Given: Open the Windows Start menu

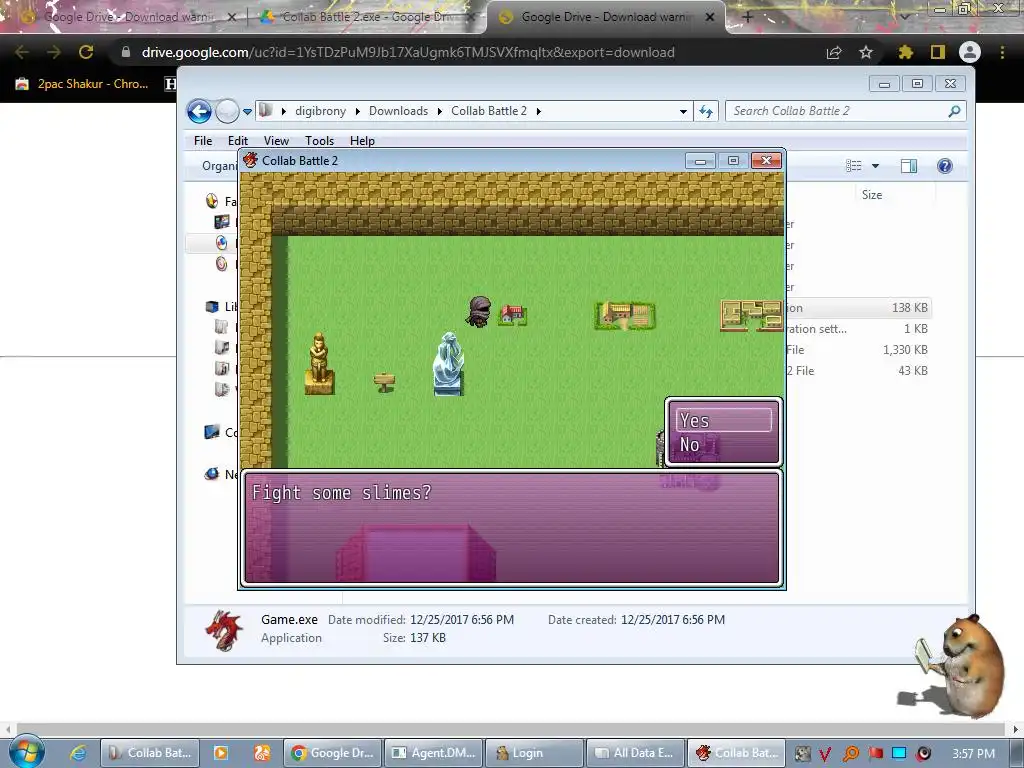Looking at the screenshot, I should [x=27, y=752].
